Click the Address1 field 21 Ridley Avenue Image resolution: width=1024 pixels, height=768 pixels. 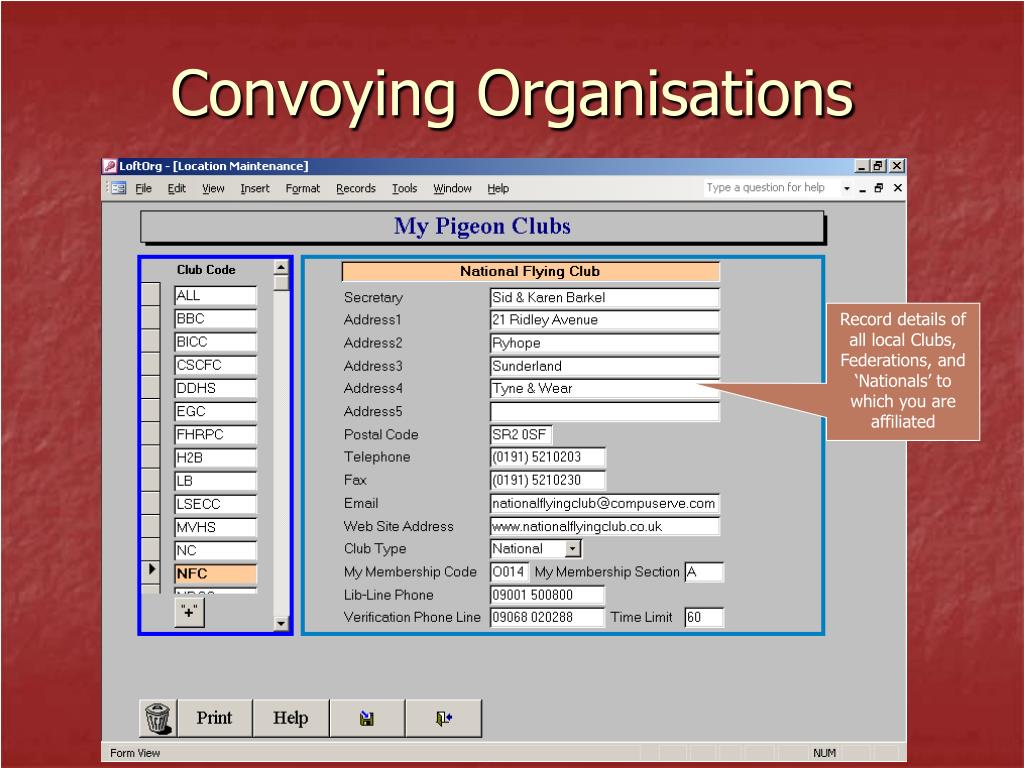(605, 320)
